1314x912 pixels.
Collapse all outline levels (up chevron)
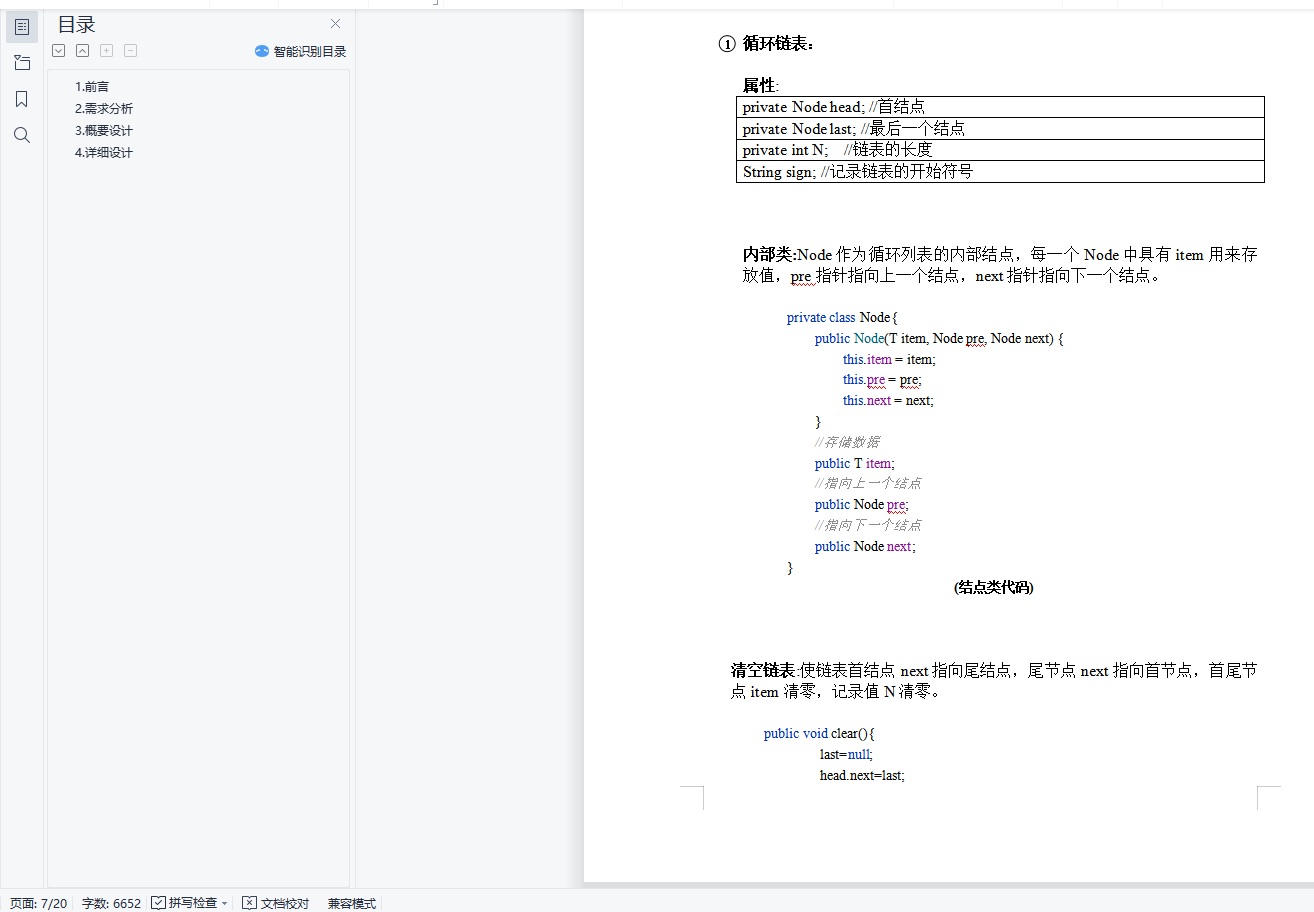tap(83, 51)
